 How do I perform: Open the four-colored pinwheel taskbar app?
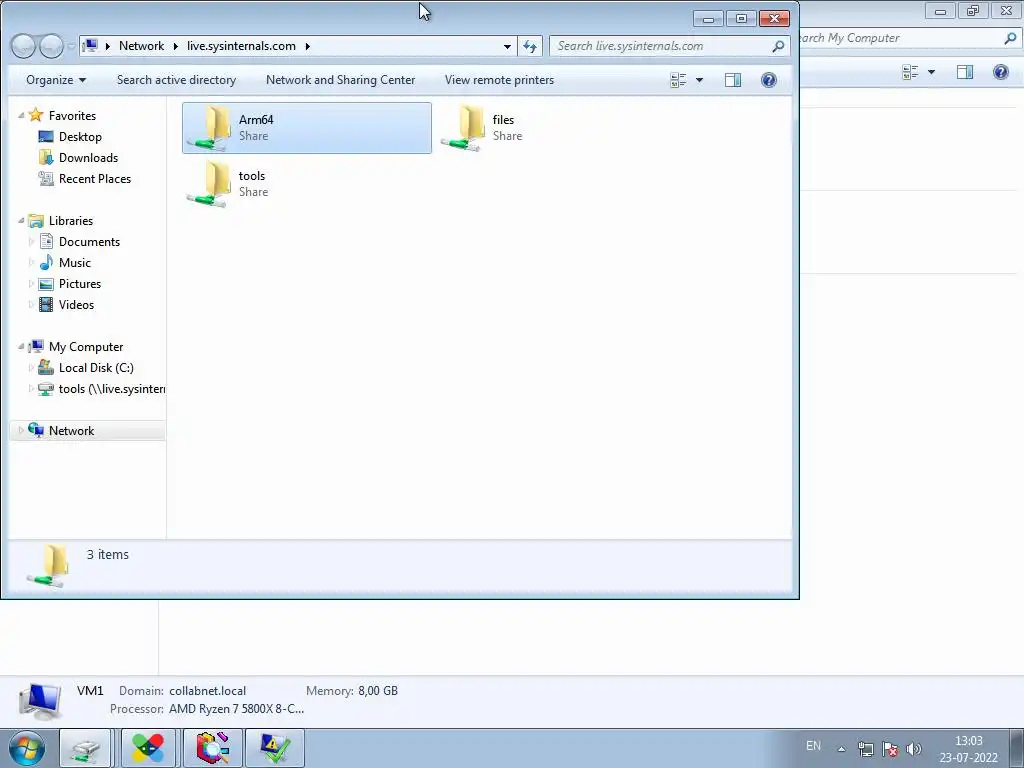(x=148, y=748)
